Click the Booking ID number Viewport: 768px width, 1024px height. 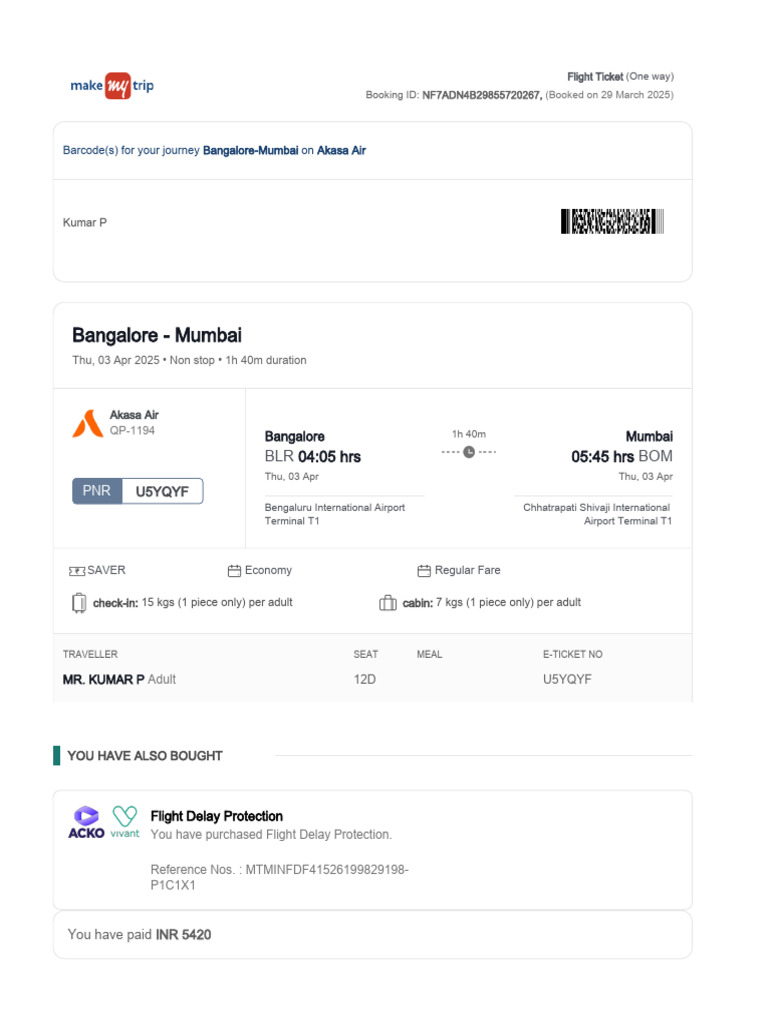pyautogui.click(x=482, y=95)
